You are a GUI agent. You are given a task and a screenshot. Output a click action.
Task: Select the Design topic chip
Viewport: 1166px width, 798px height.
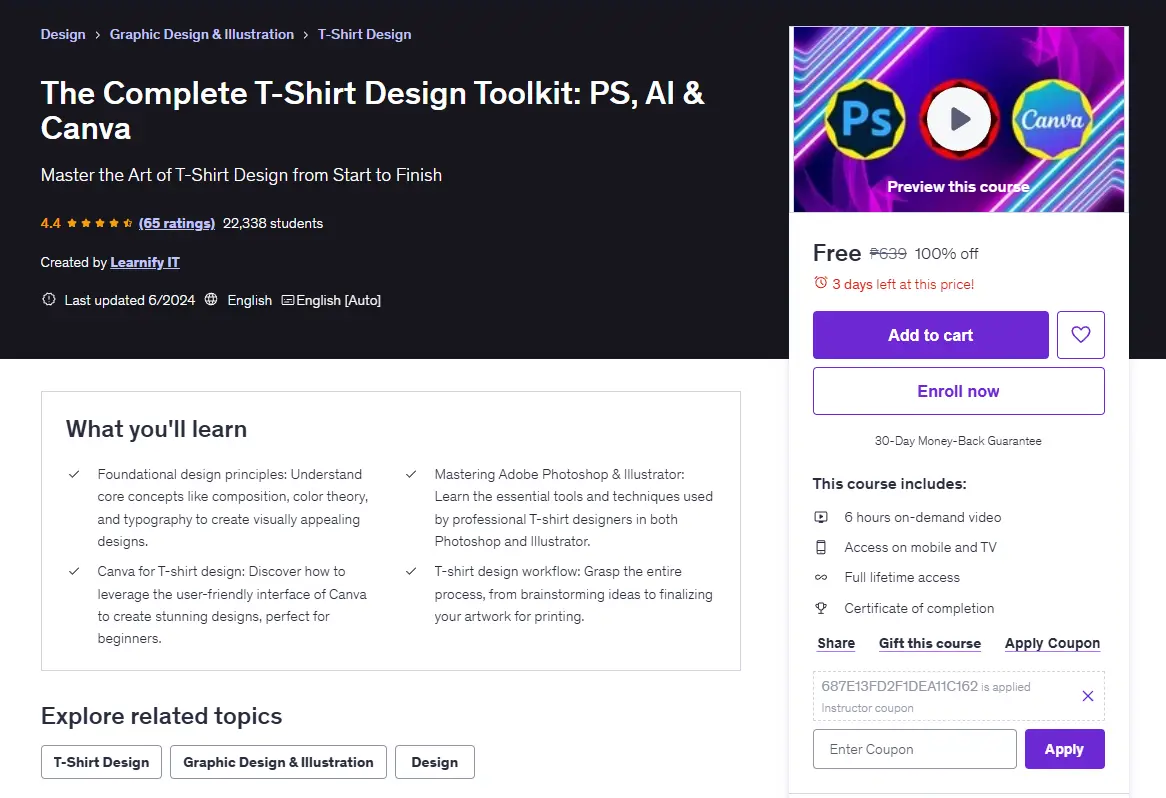coord(435,762)
